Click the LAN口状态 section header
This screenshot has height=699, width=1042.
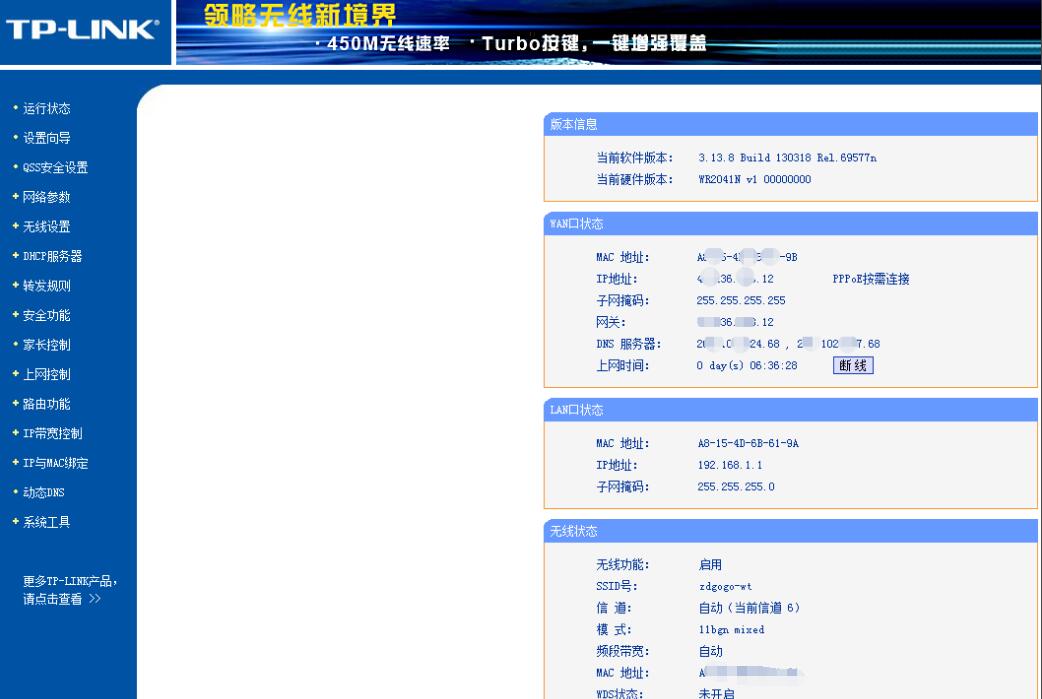(x=790, y=410)
